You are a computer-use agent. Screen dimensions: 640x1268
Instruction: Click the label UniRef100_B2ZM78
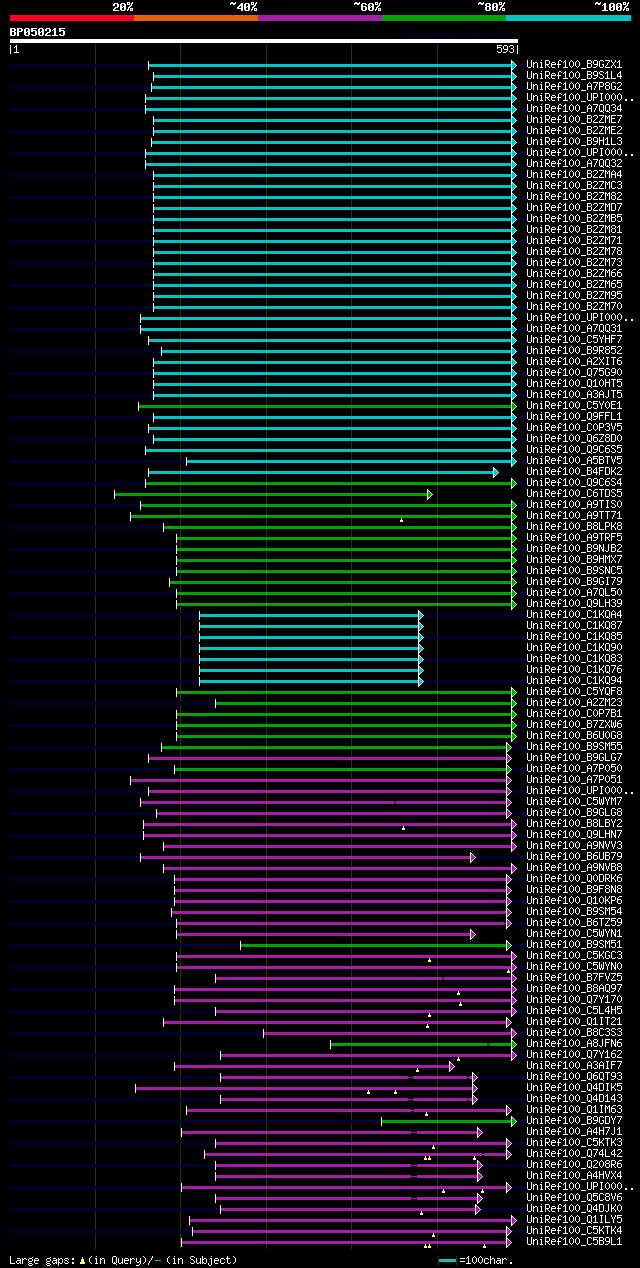[x=575, y=252]
